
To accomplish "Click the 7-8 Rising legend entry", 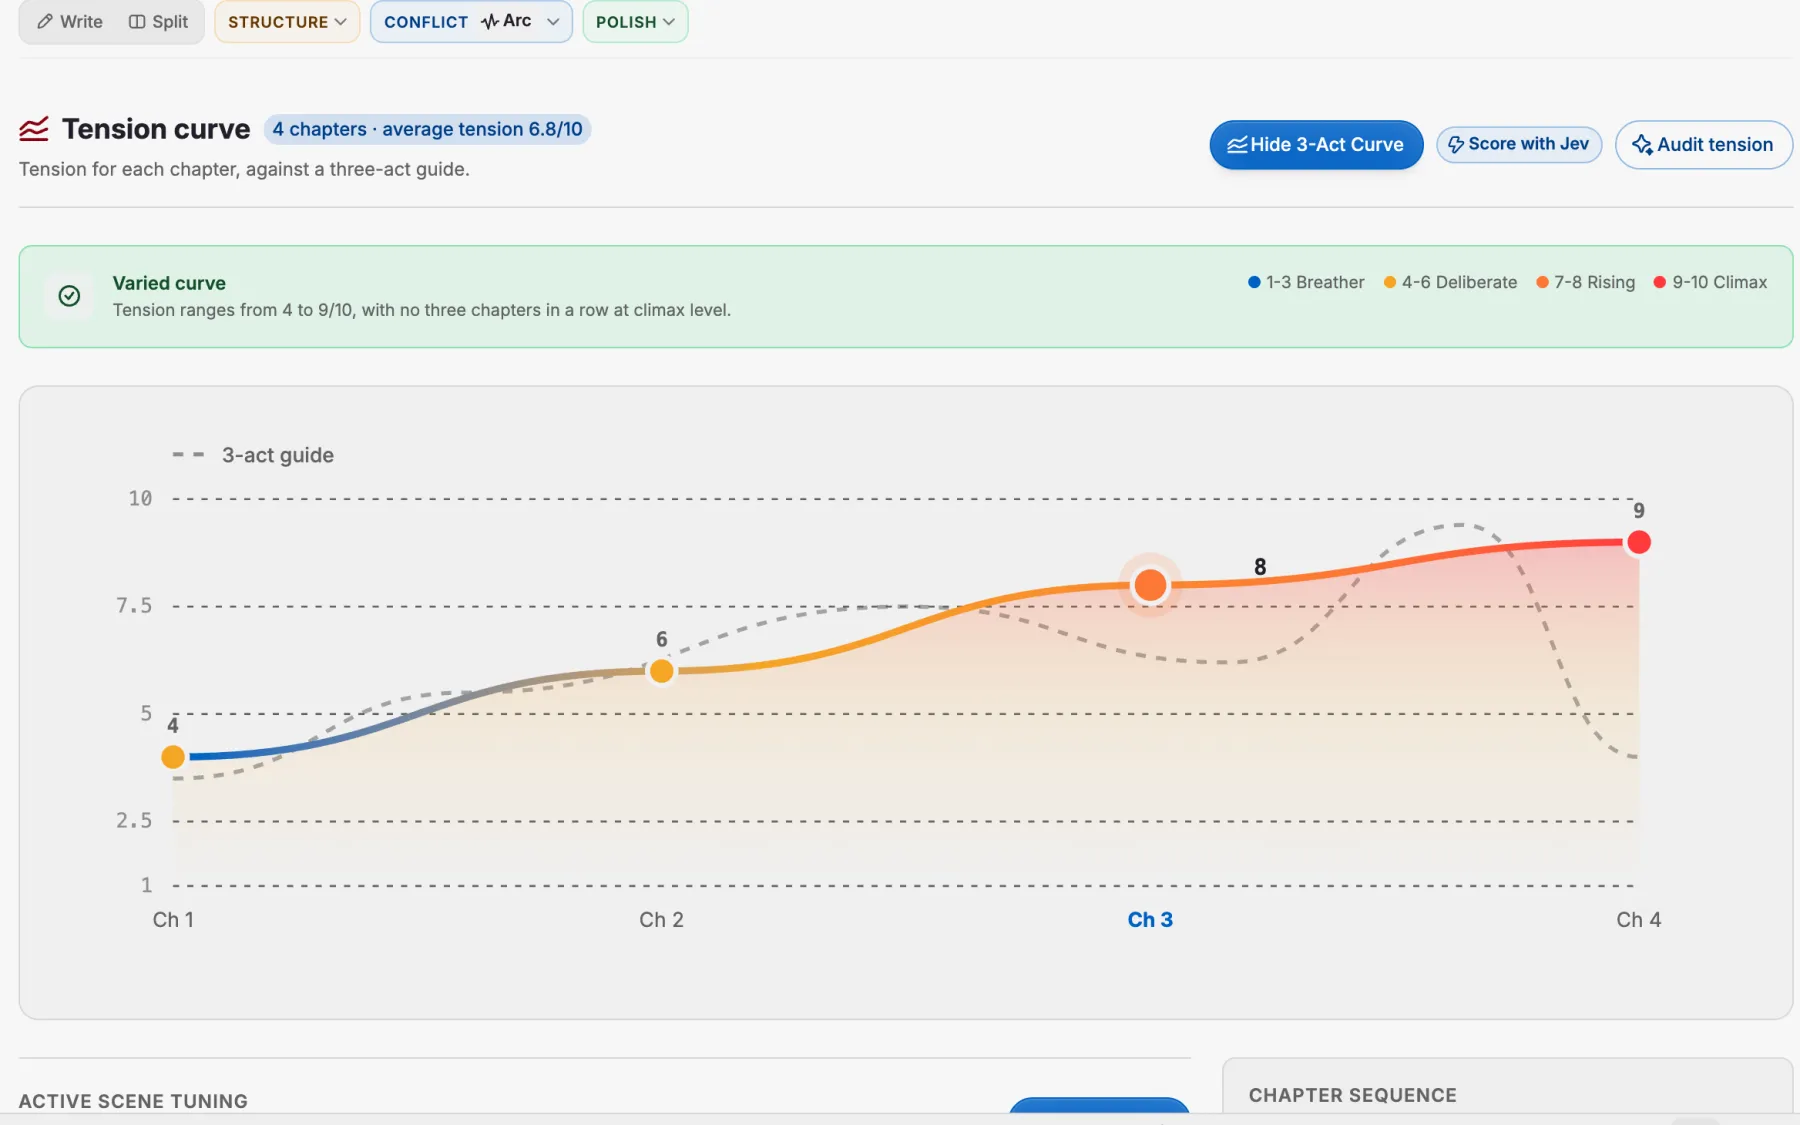I will point(1585,282).
